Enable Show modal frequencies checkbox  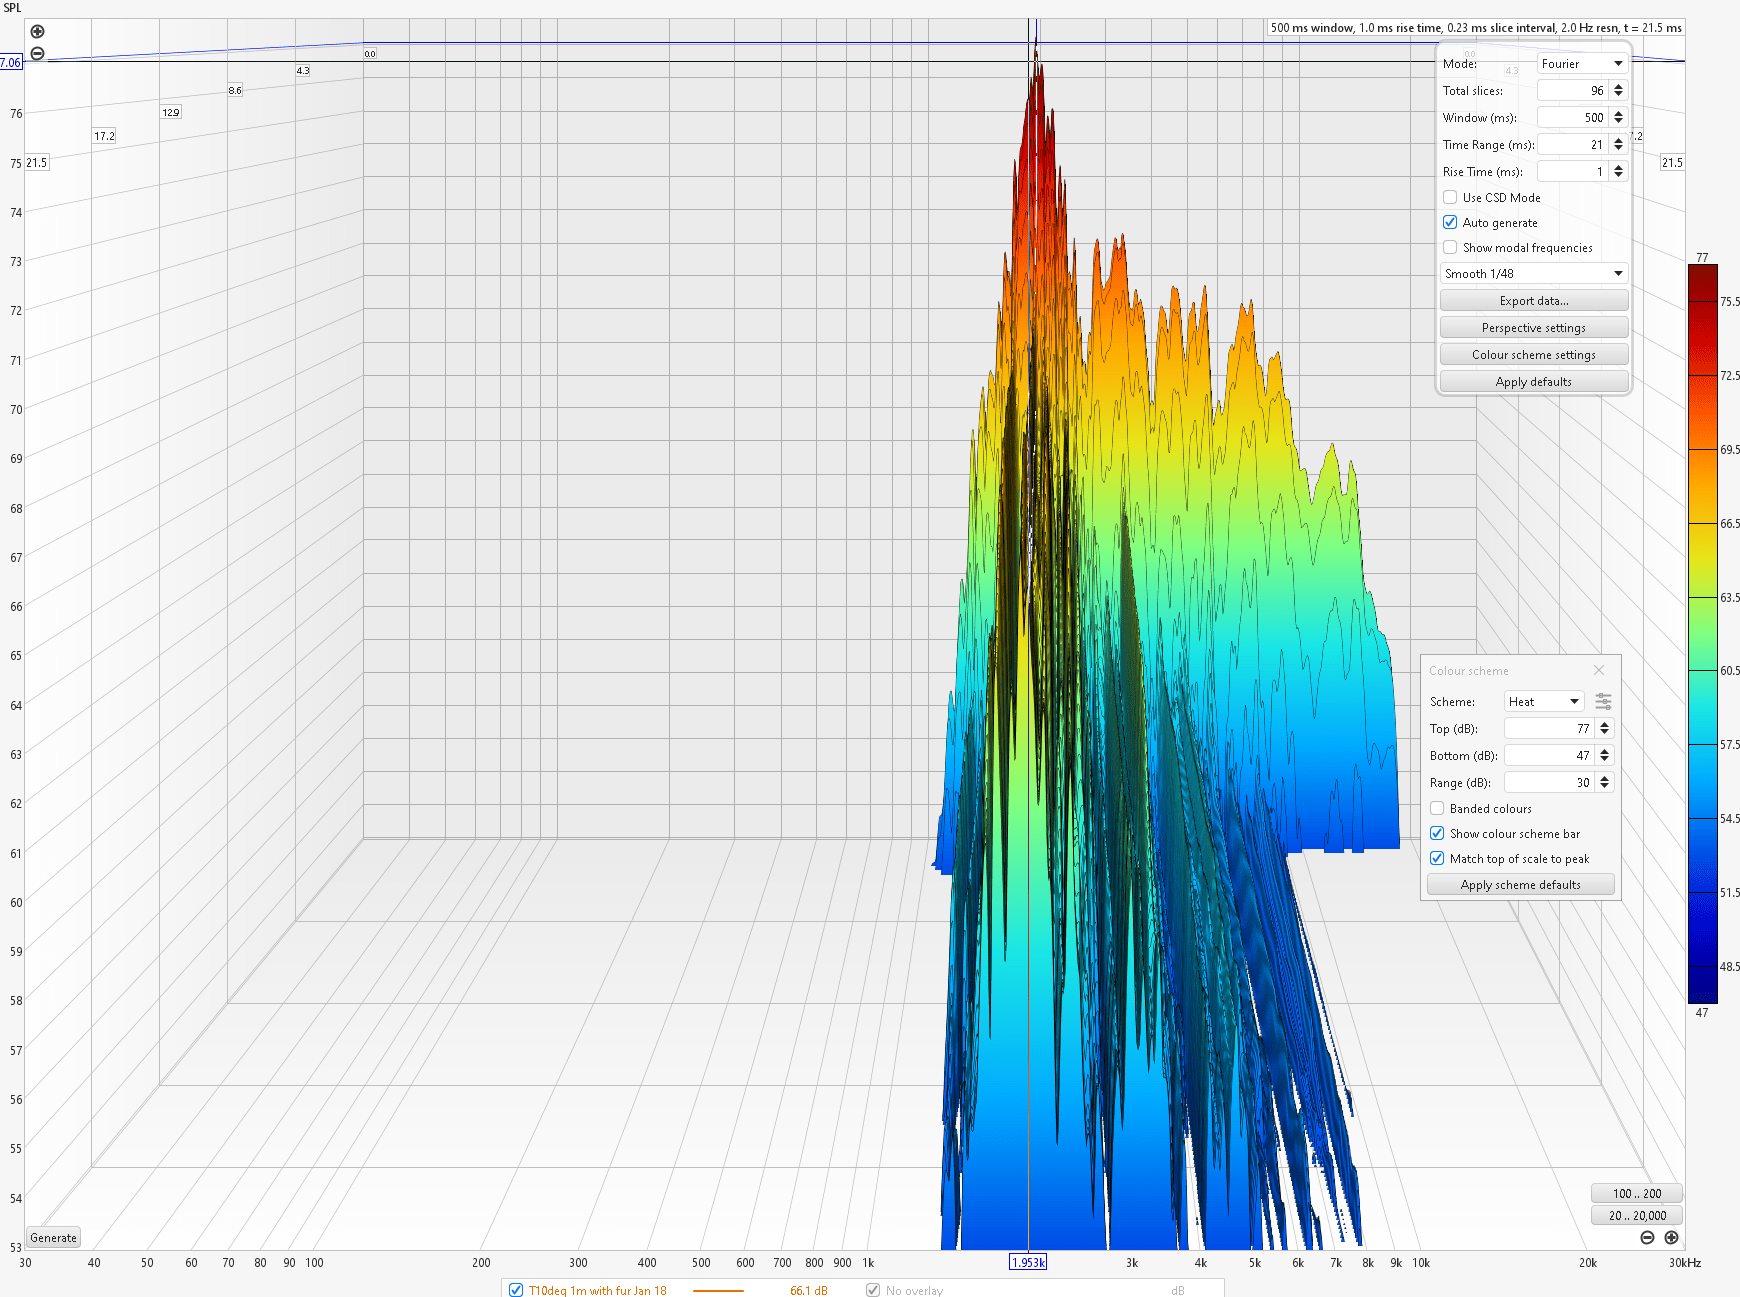(1450, 247)
